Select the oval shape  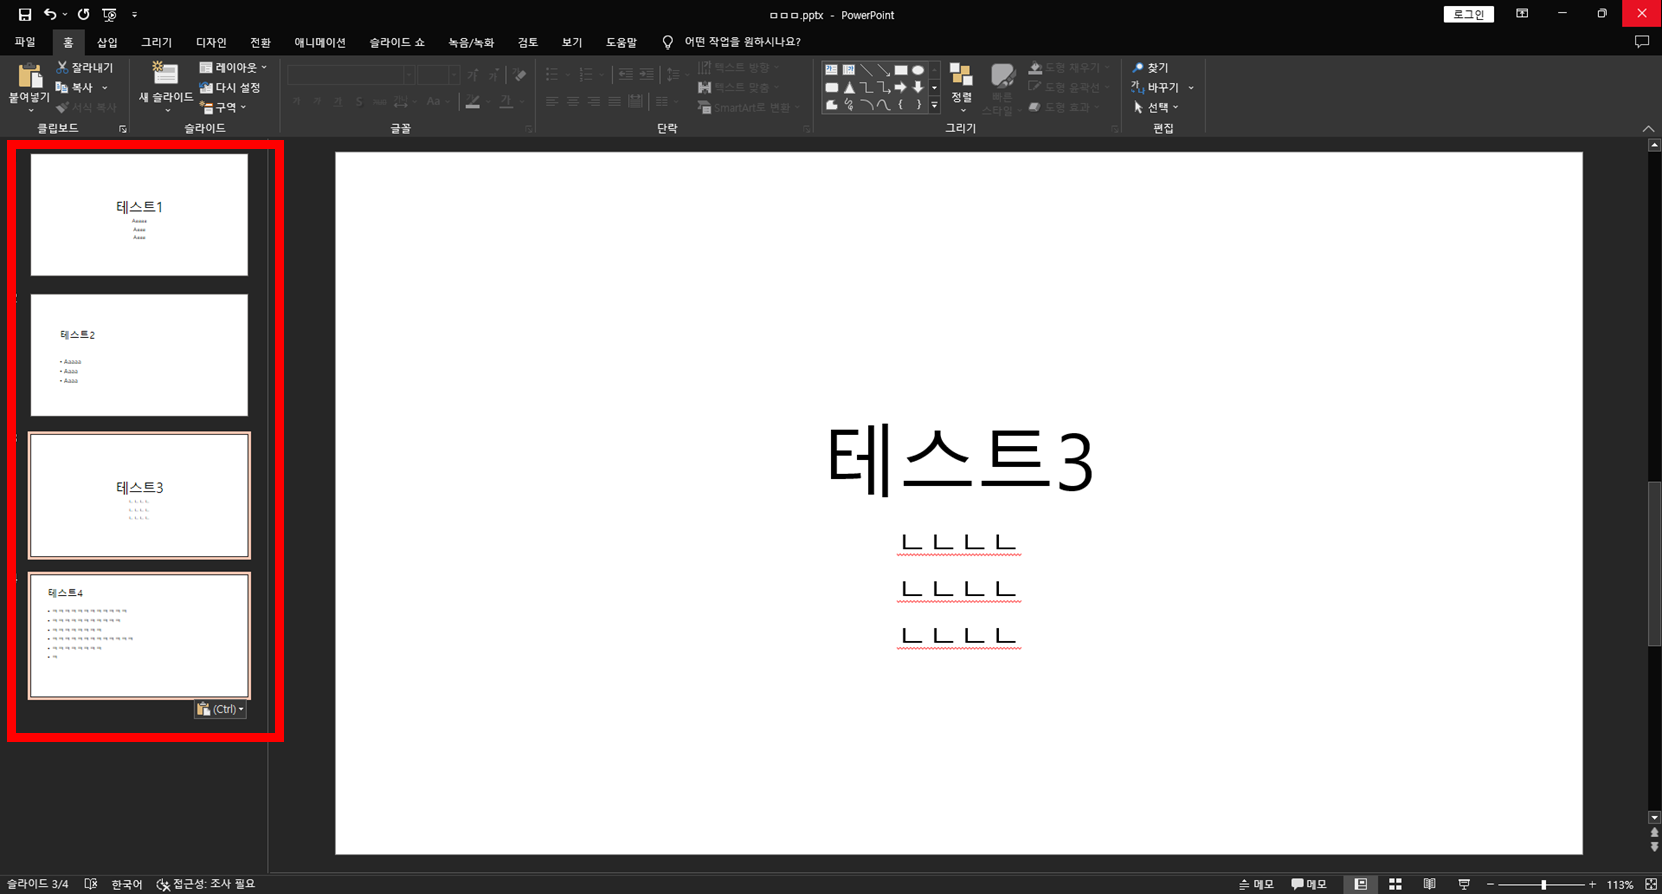click(918, 70)
